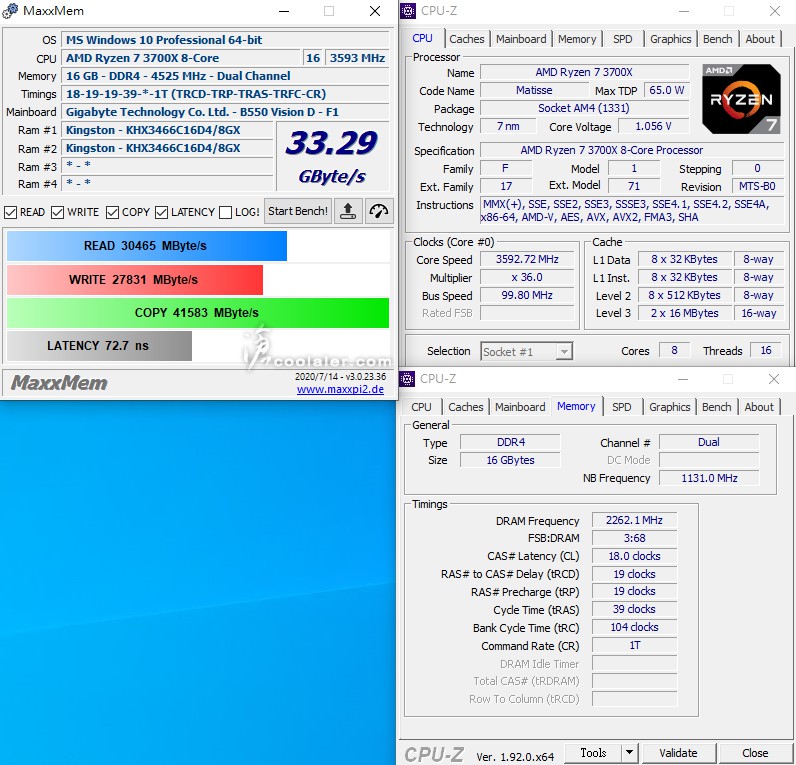The width and height of the screenshot is (796, 765).
Task: Open Mainboard tab in lower CPU-Z window
Action: pos(520,407)
